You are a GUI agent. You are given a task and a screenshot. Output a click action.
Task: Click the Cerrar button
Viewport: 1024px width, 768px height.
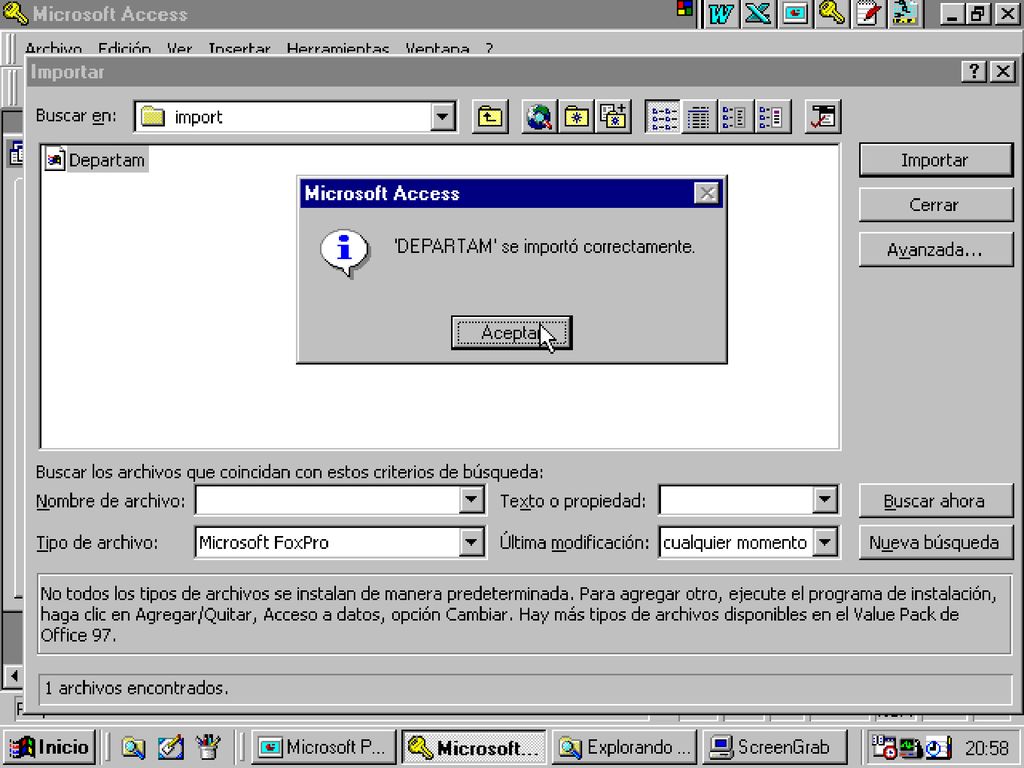click(x=935, y=205)
